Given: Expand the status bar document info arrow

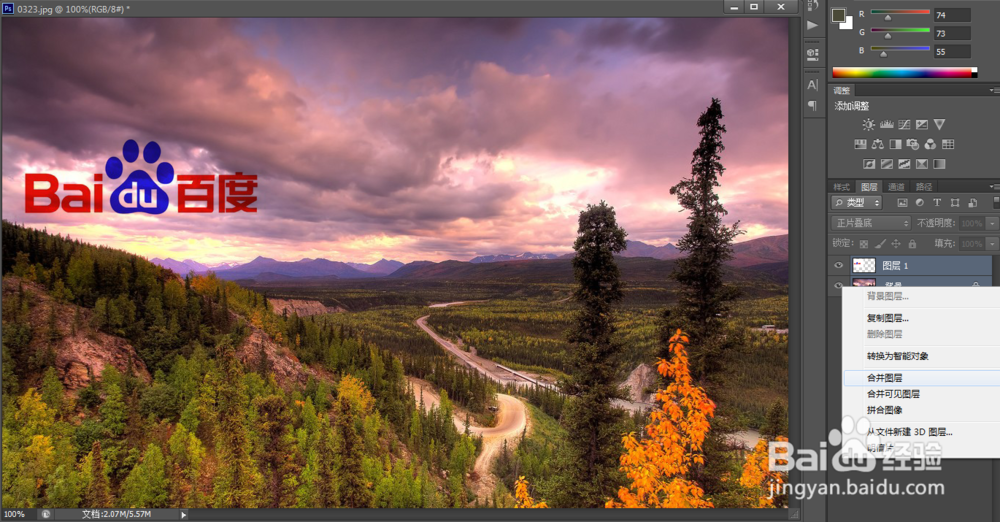Looking at the screenshot, I should click(184, 514).
